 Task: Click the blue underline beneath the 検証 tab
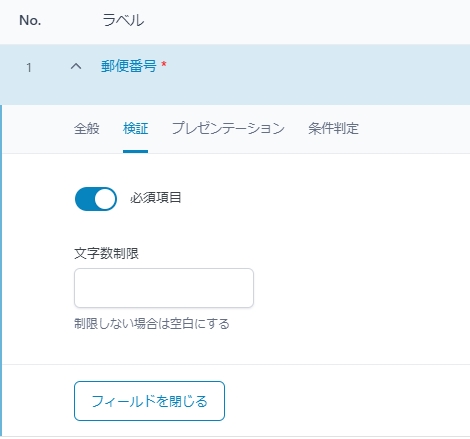[x=135, y=152]
